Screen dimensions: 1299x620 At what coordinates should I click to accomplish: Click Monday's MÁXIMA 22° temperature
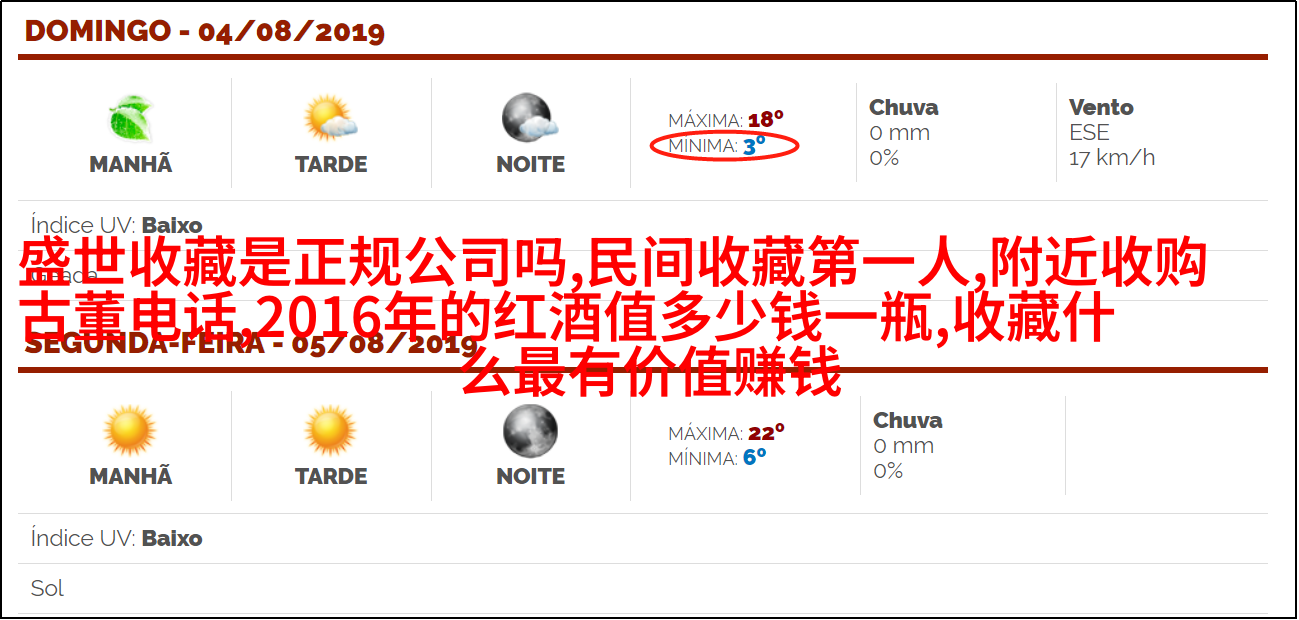pyautogui.click(x=726, y=433)
